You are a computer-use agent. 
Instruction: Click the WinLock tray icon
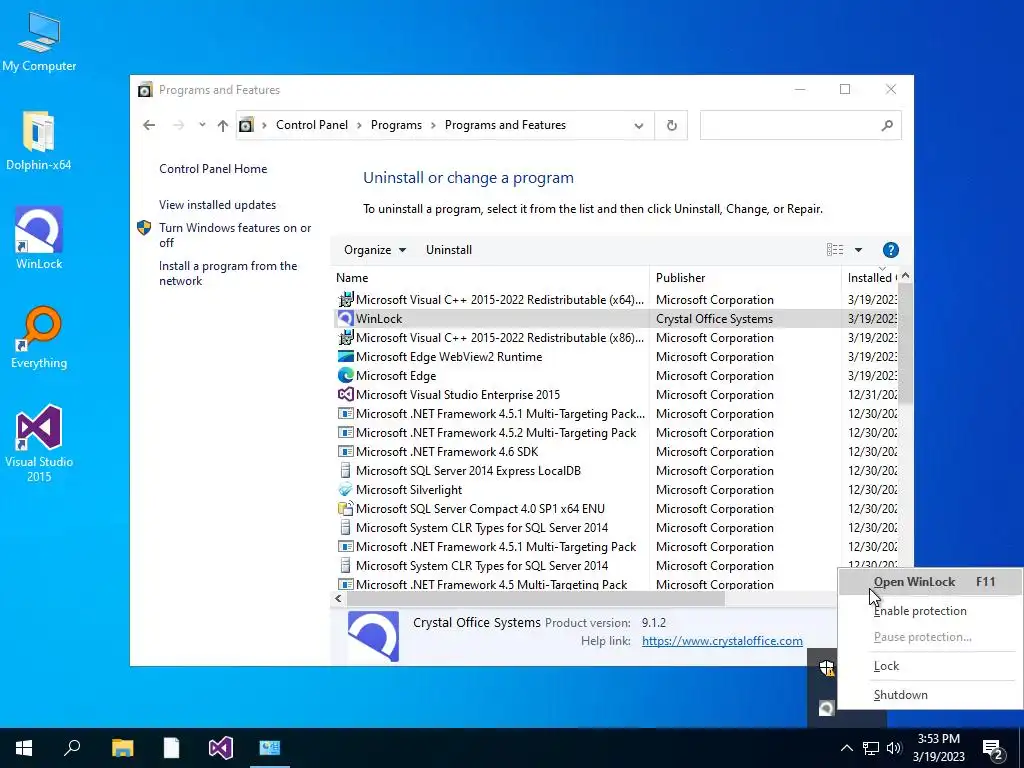(x=826, y=708)
